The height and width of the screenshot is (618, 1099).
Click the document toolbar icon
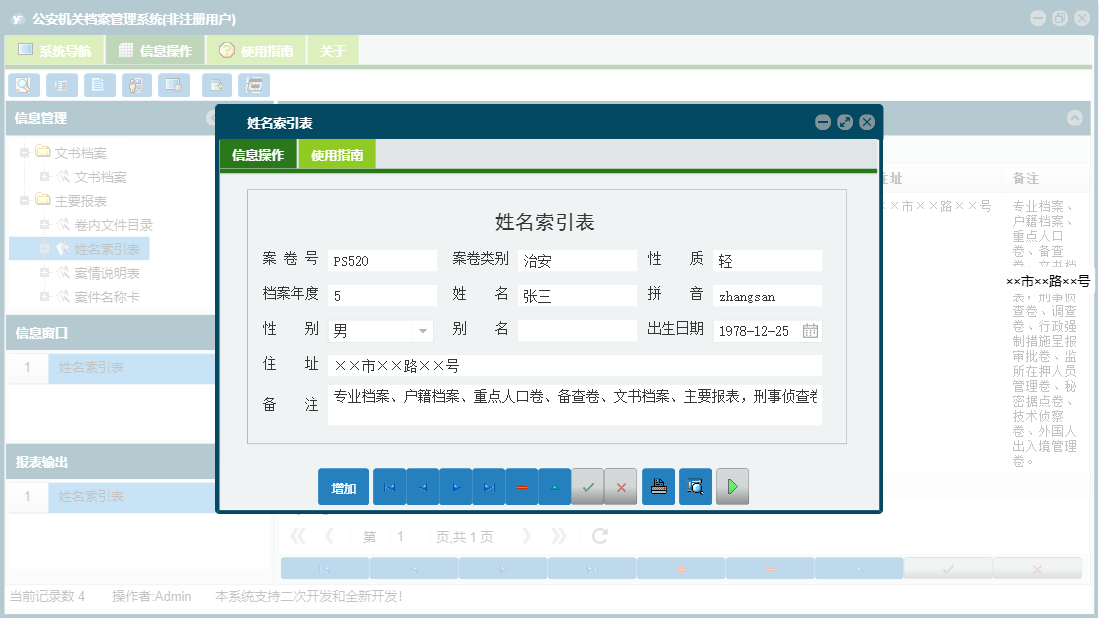99,85
